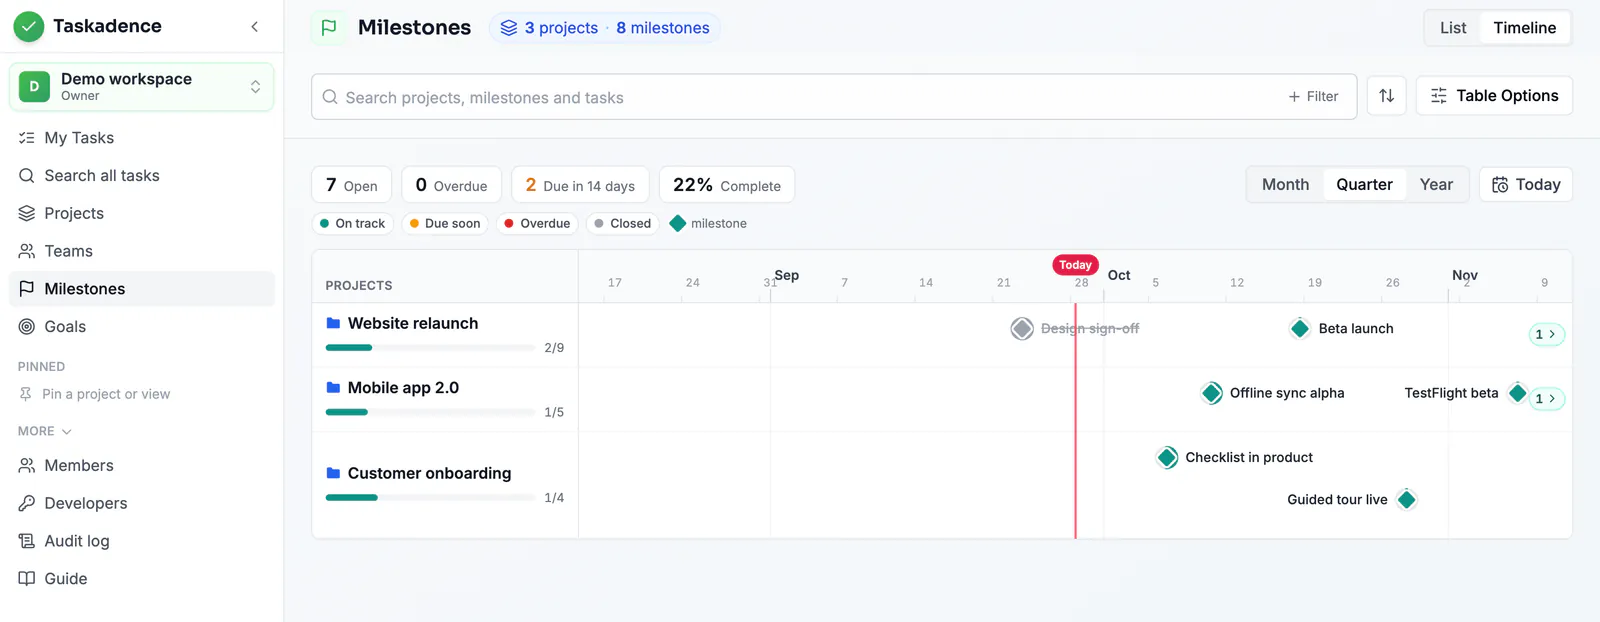Switch to the List view tab

(x=1453, y=28)
